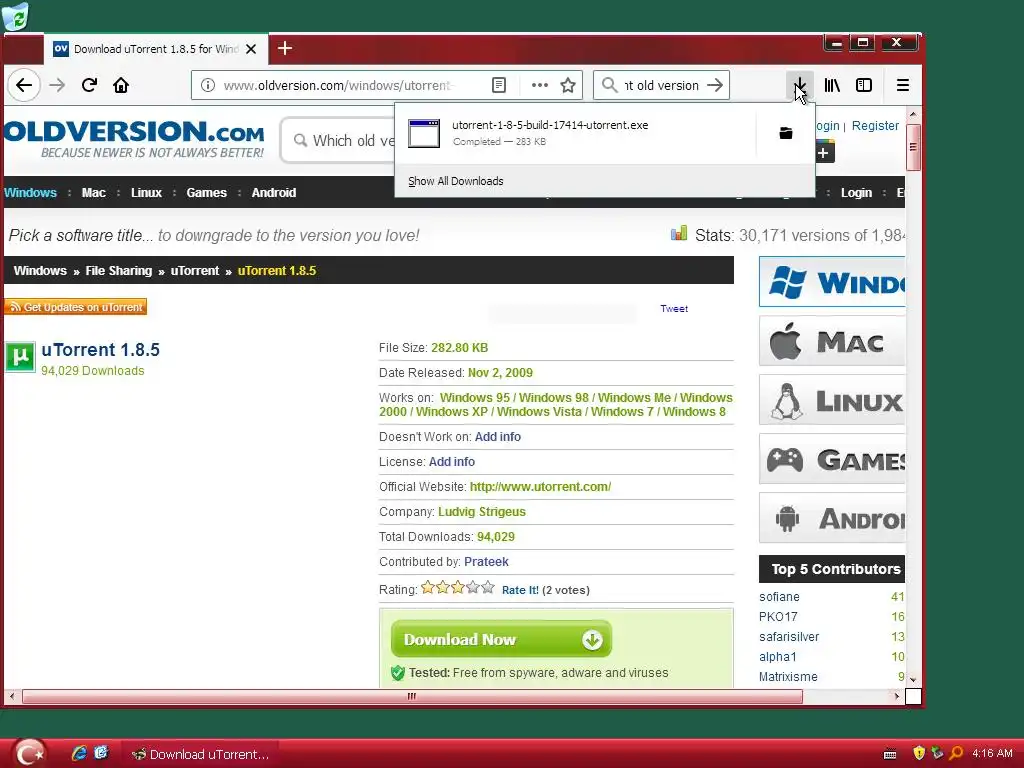Open contributor safarisilver's profile
Screen dimensions: 1024x768
(x=789, y=637)
